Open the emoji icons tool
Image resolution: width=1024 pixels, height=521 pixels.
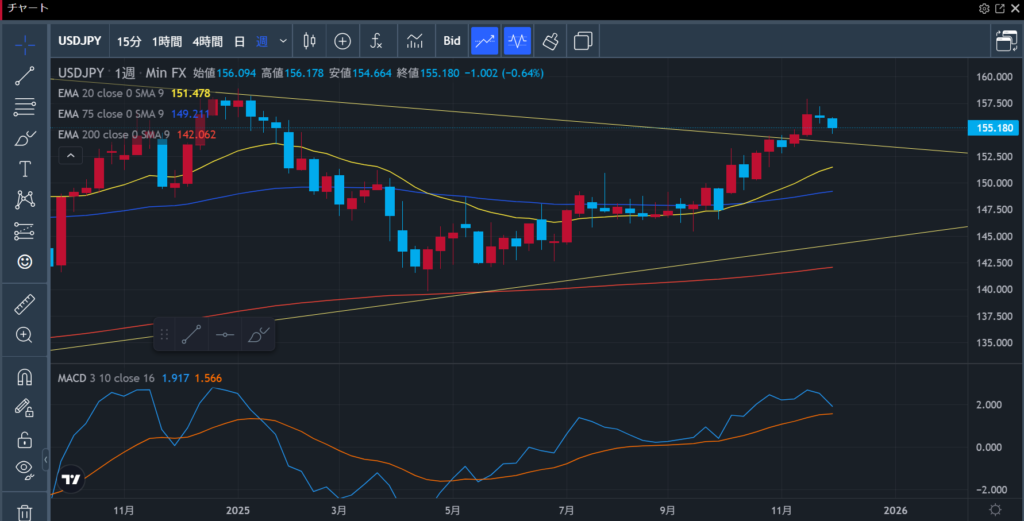(25, 261)
